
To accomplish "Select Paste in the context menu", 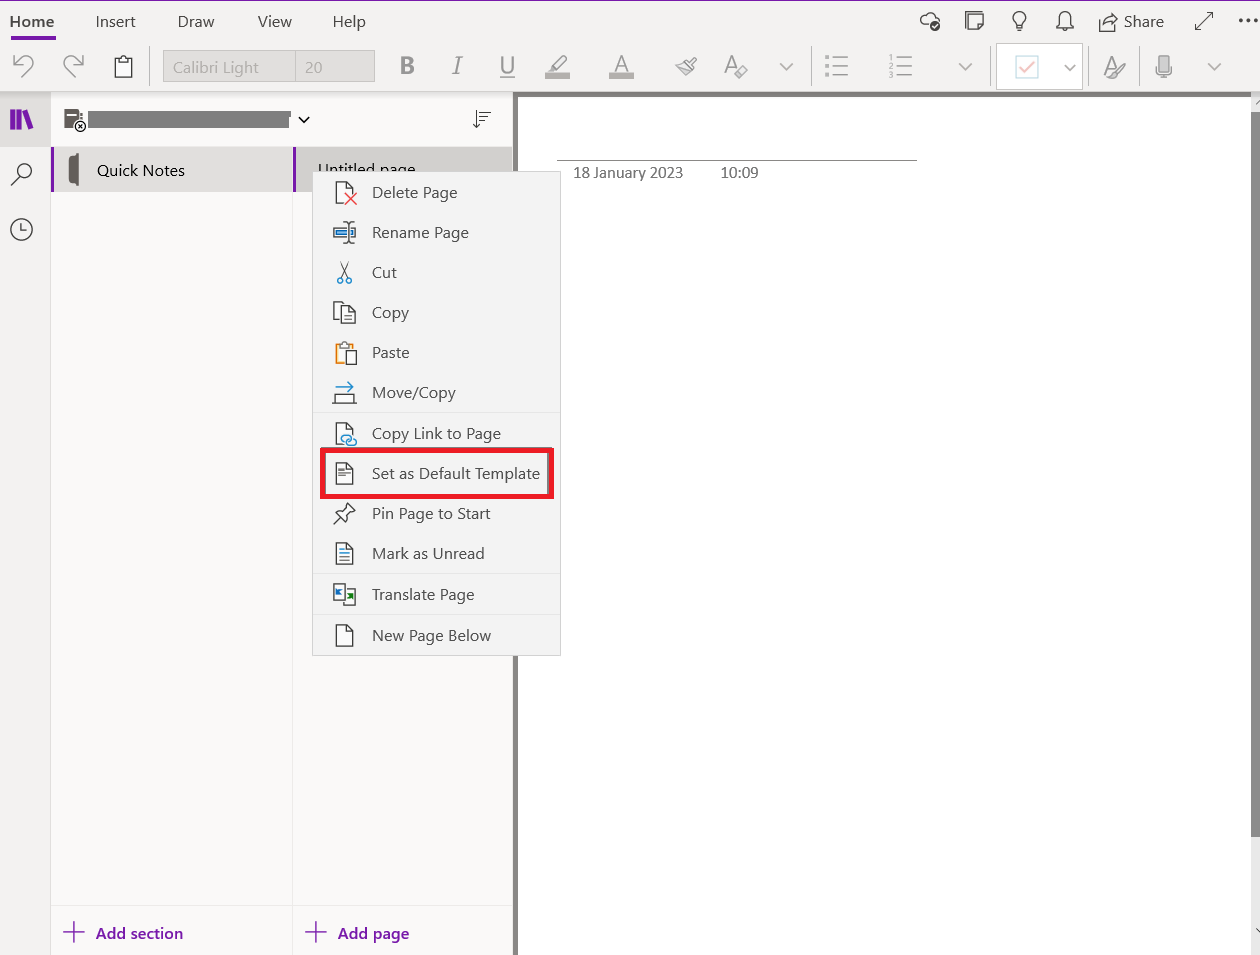I will coord(436,352).
